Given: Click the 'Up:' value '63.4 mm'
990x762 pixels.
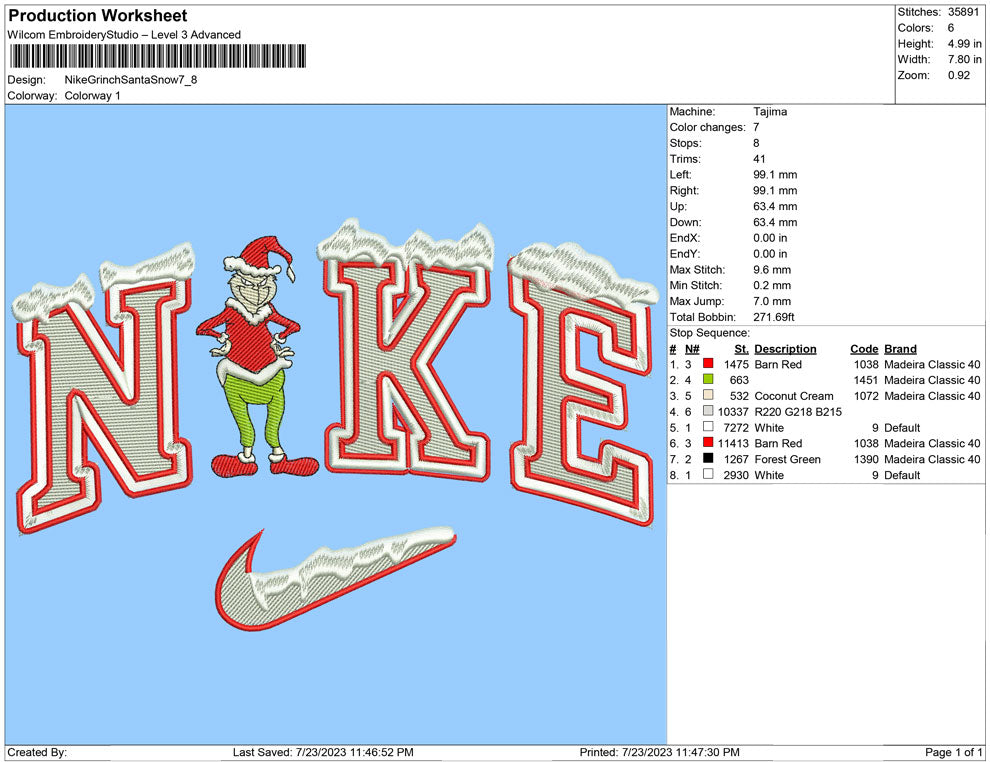Looking at the screenshot, I should pyautogui.click(x=775, y=206).
